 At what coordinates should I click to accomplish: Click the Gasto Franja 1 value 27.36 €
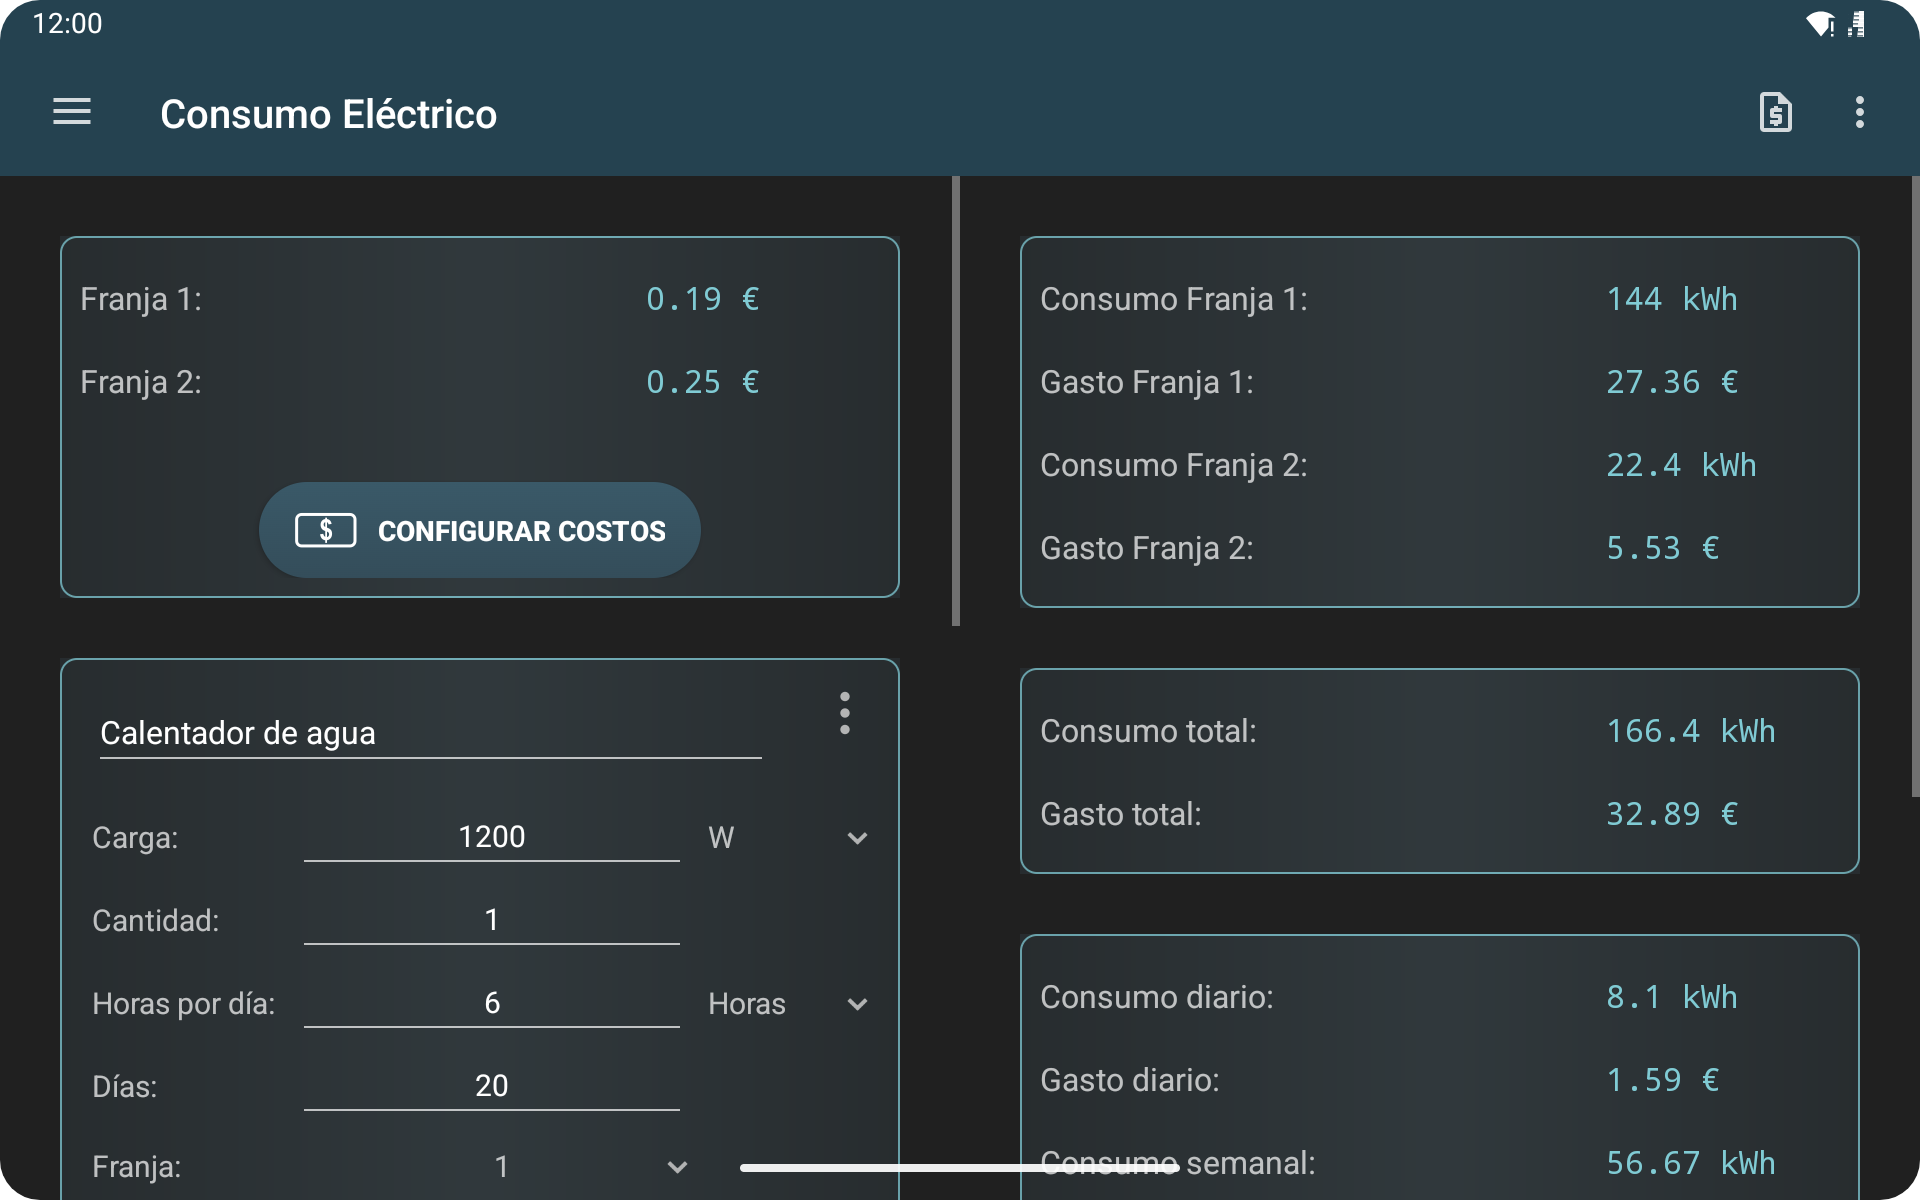click(x=1672, y=382)
